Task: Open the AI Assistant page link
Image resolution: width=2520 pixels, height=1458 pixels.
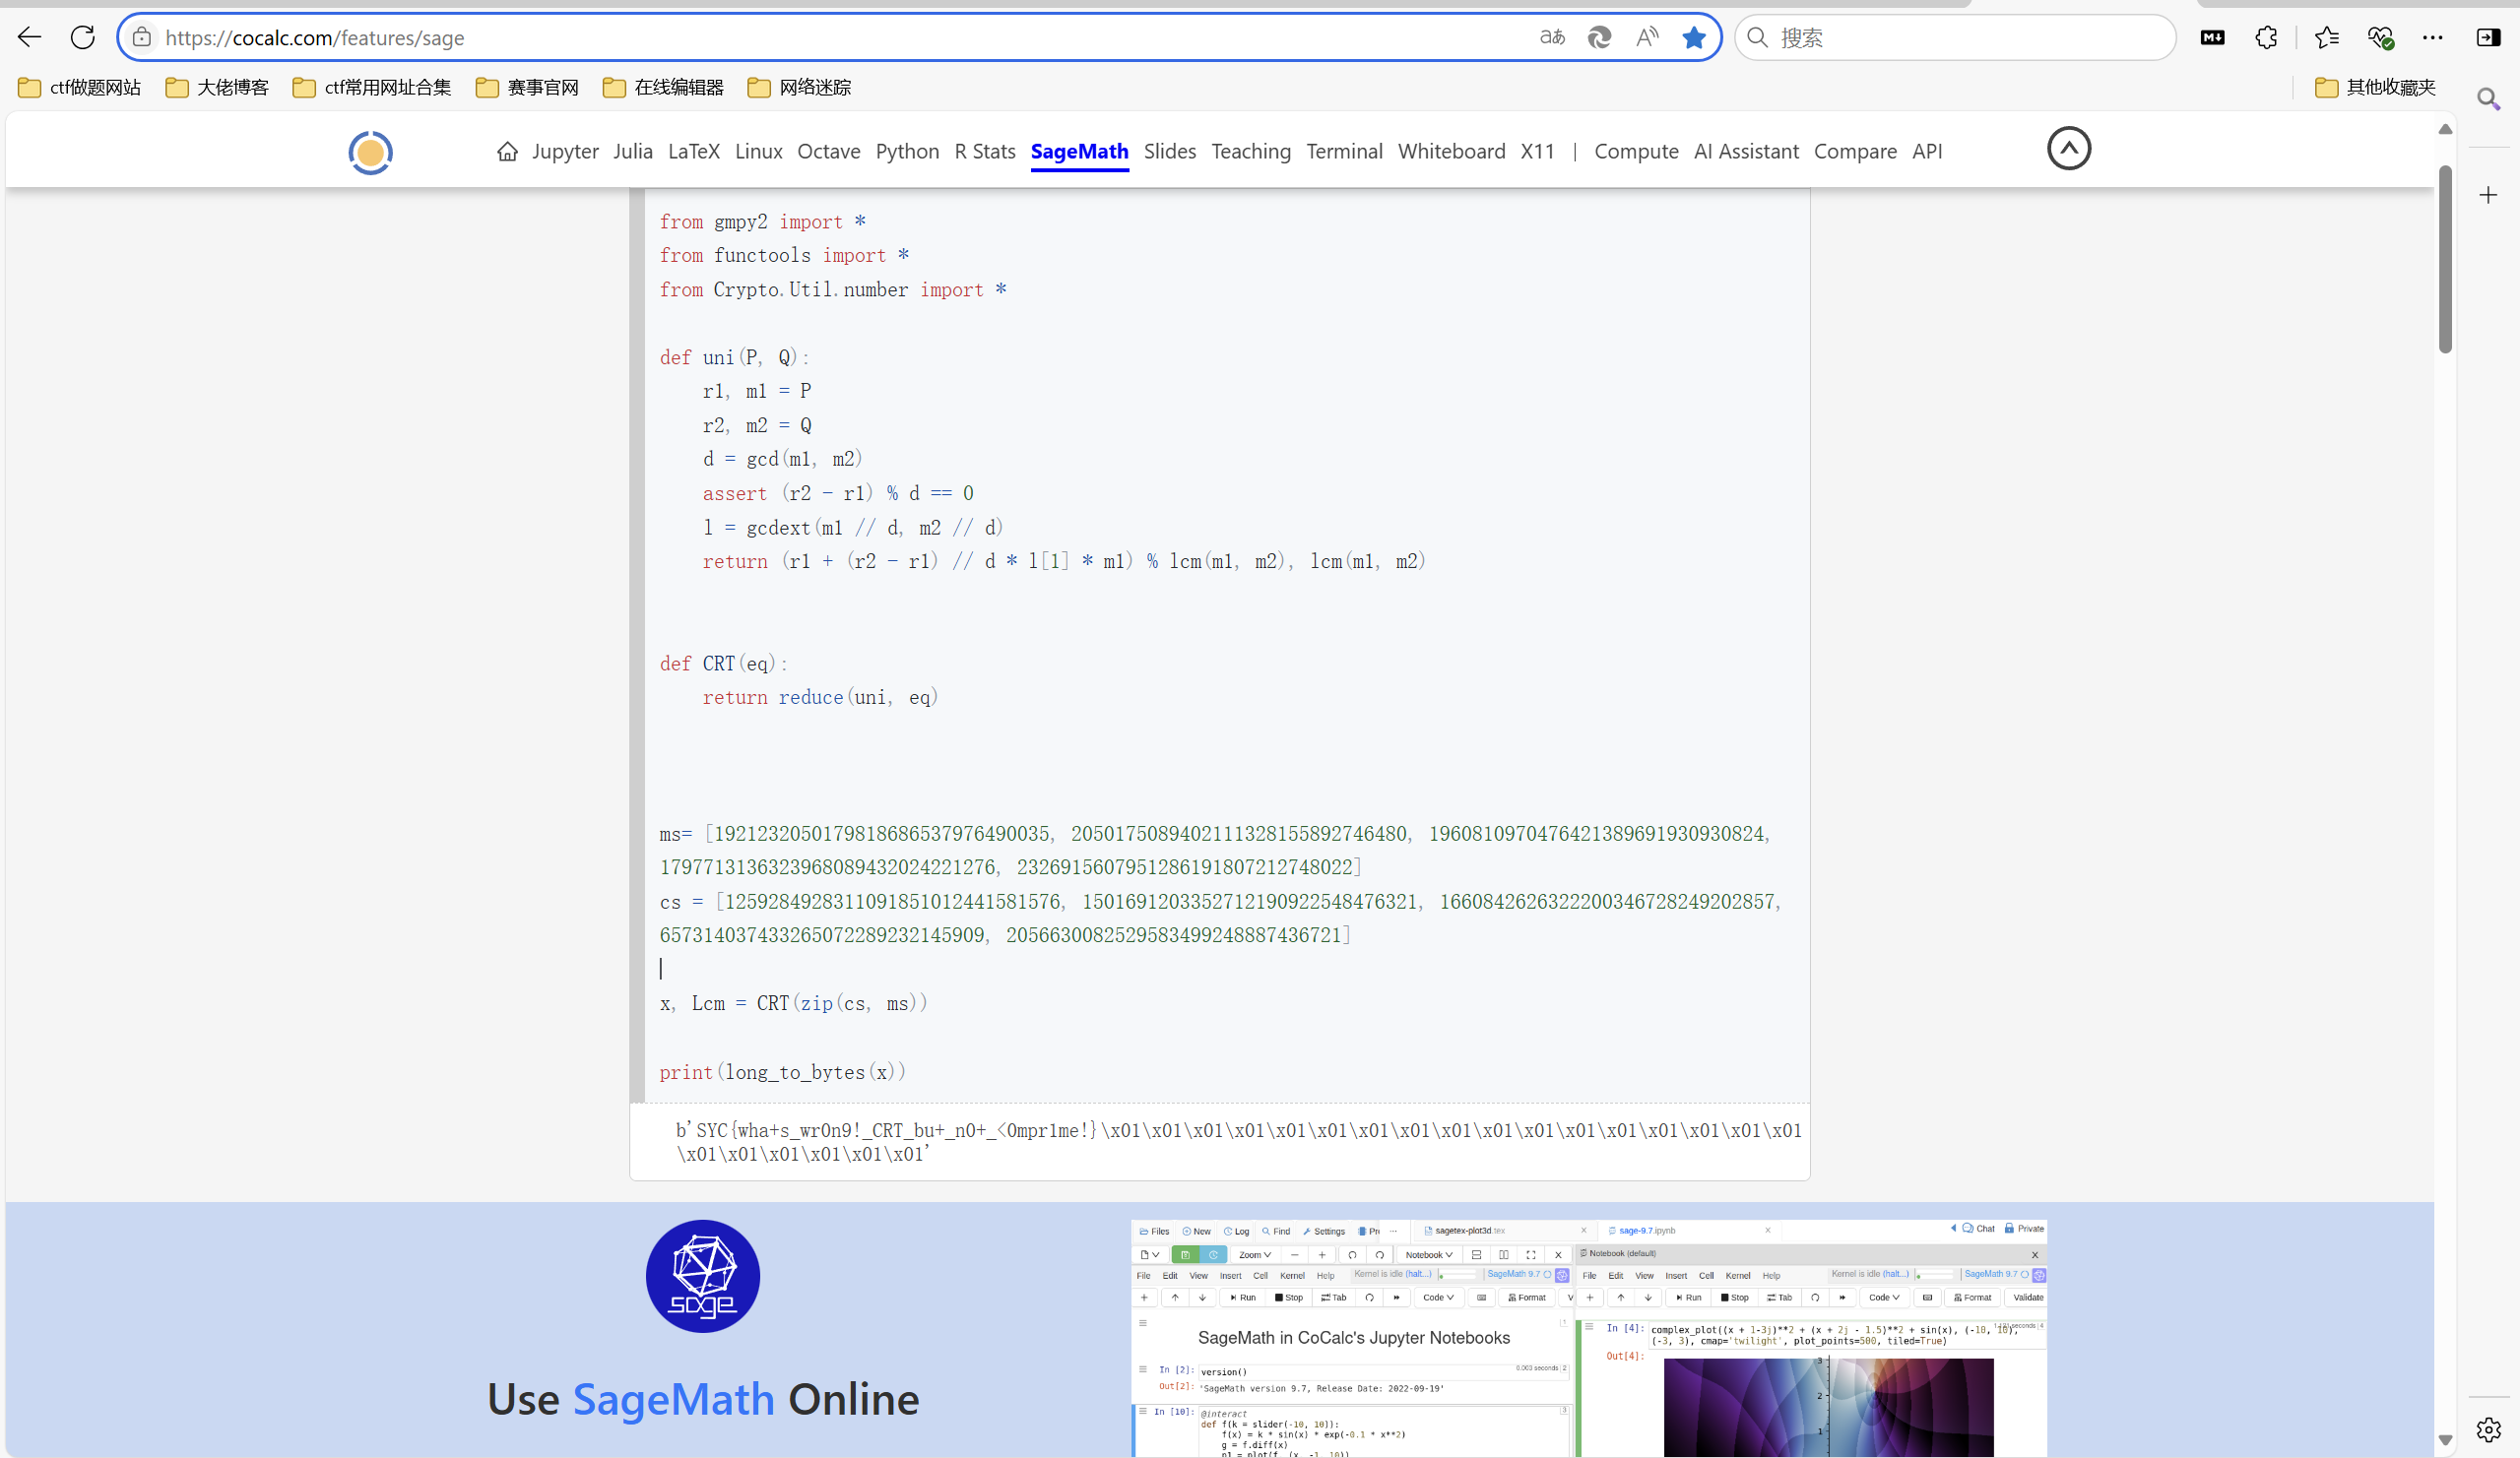Action: pyautogui.click(x=1746, y=151)
